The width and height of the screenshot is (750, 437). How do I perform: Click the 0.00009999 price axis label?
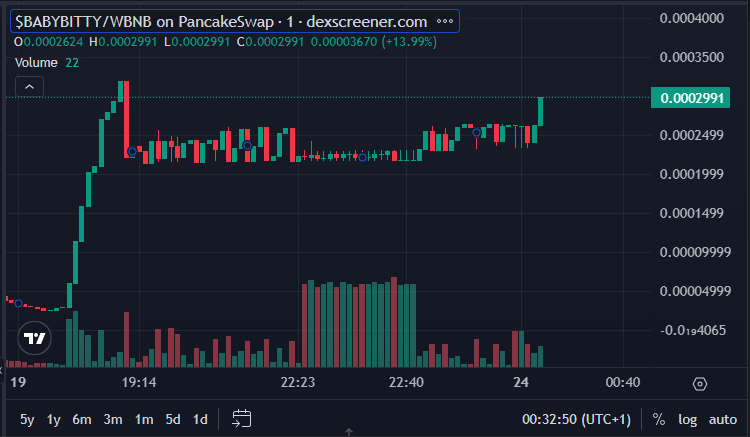click(695, 252)
